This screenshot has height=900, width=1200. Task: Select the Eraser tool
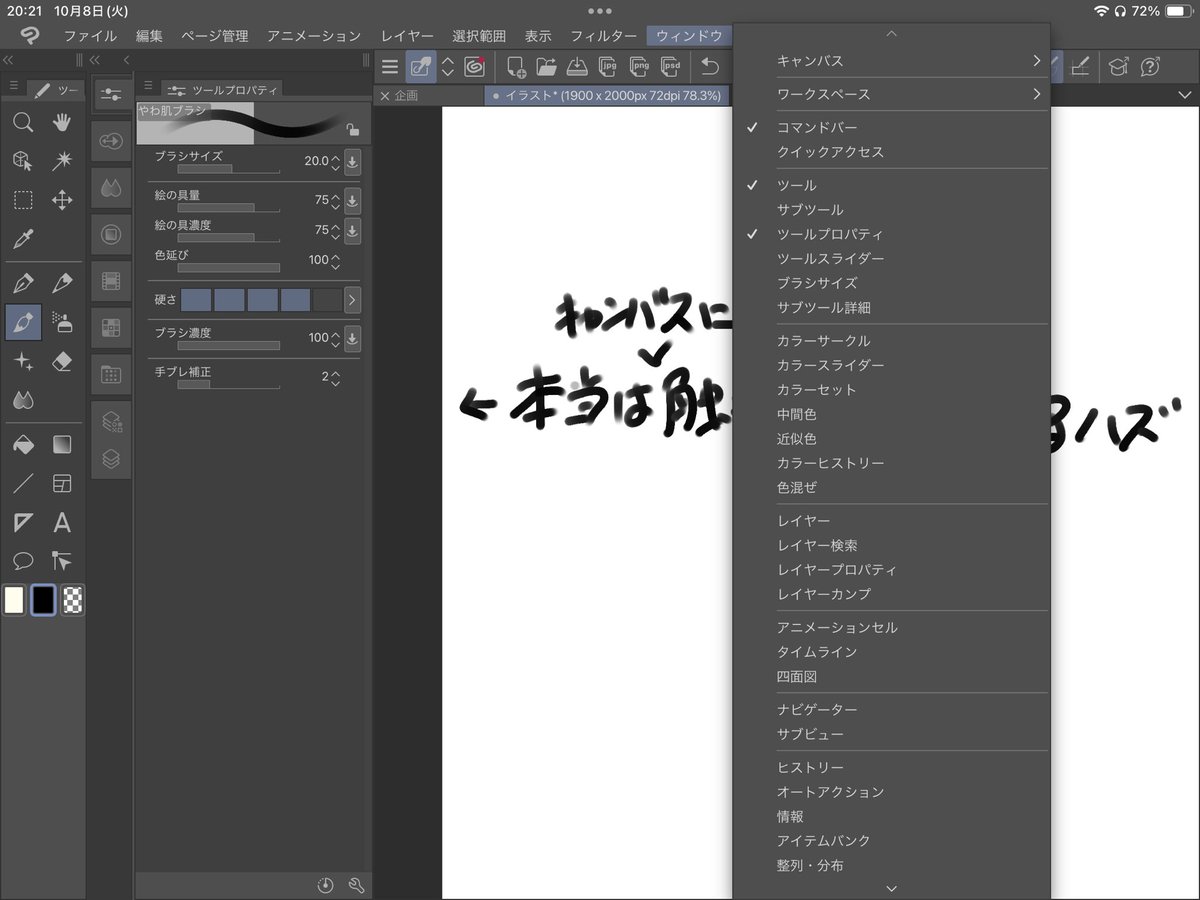62,362
